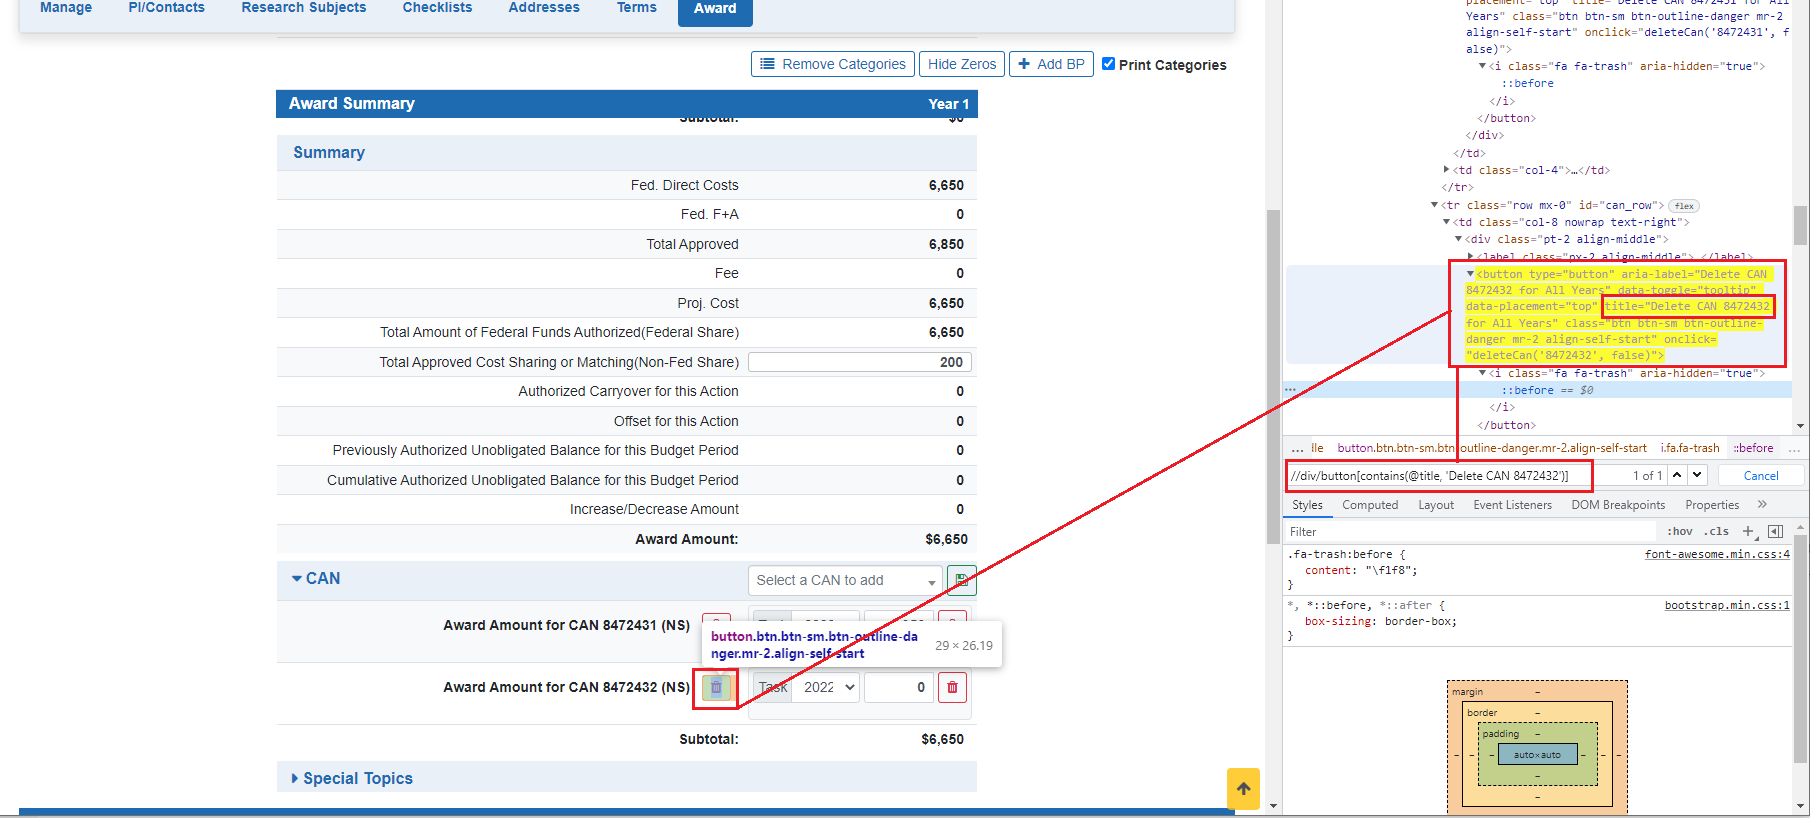Click the Total Approved 6,850 value
This screenshot has height=818, width=1810.
pos(946,244)
